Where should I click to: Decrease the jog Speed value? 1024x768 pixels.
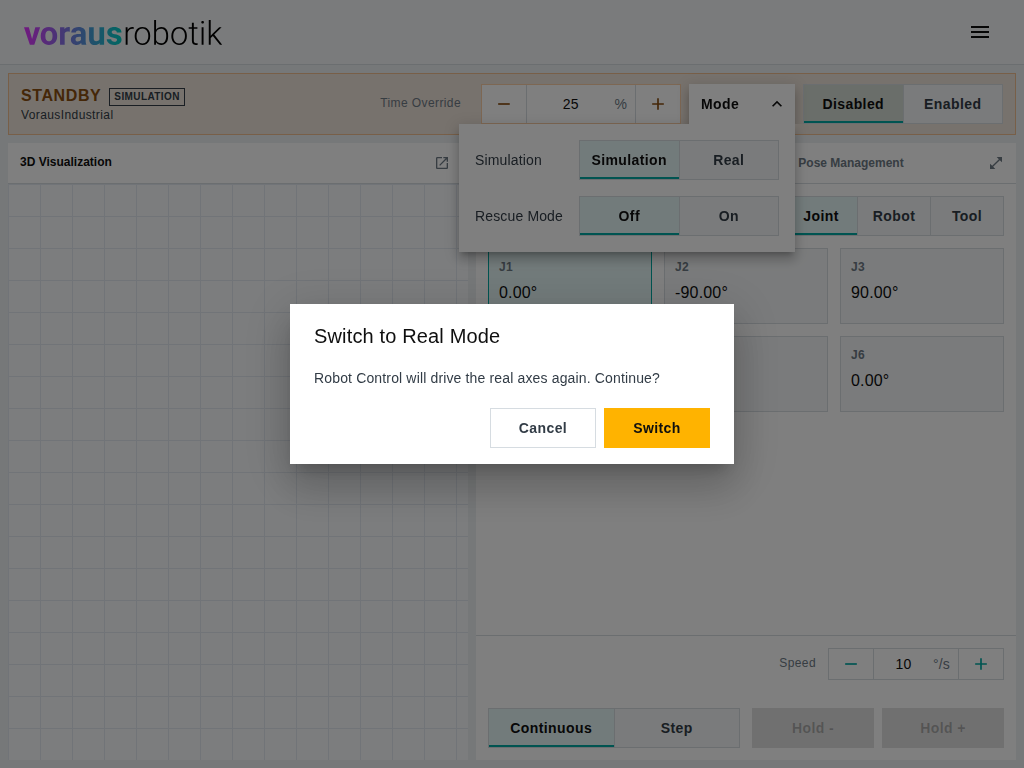851,664
